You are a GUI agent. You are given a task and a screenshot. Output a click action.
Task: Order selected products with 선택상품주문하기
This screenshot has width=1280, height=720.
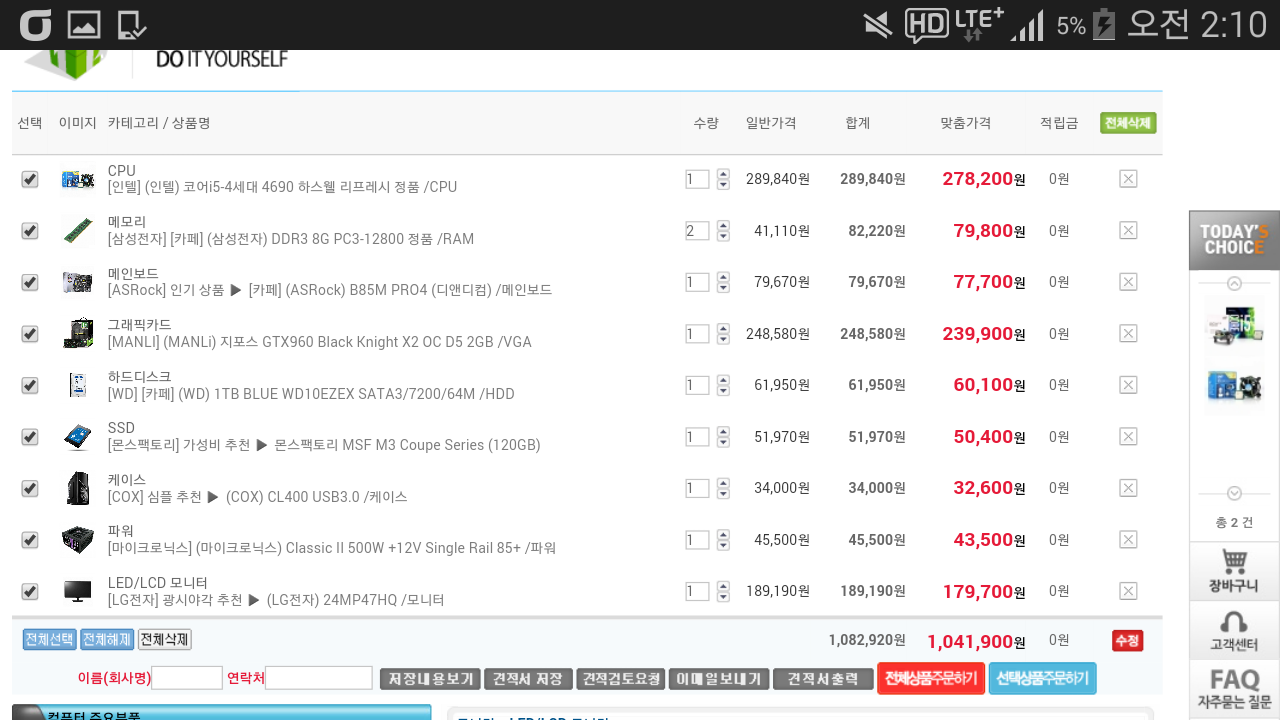[x=1043, y=678]
